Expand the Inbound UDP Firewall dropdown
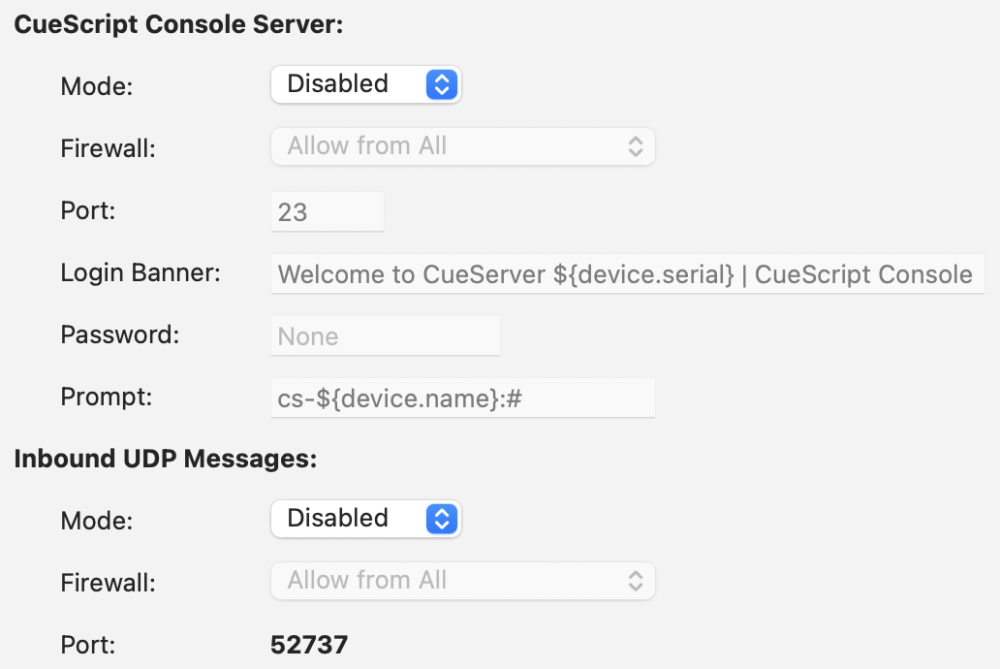 click(462, 580)
